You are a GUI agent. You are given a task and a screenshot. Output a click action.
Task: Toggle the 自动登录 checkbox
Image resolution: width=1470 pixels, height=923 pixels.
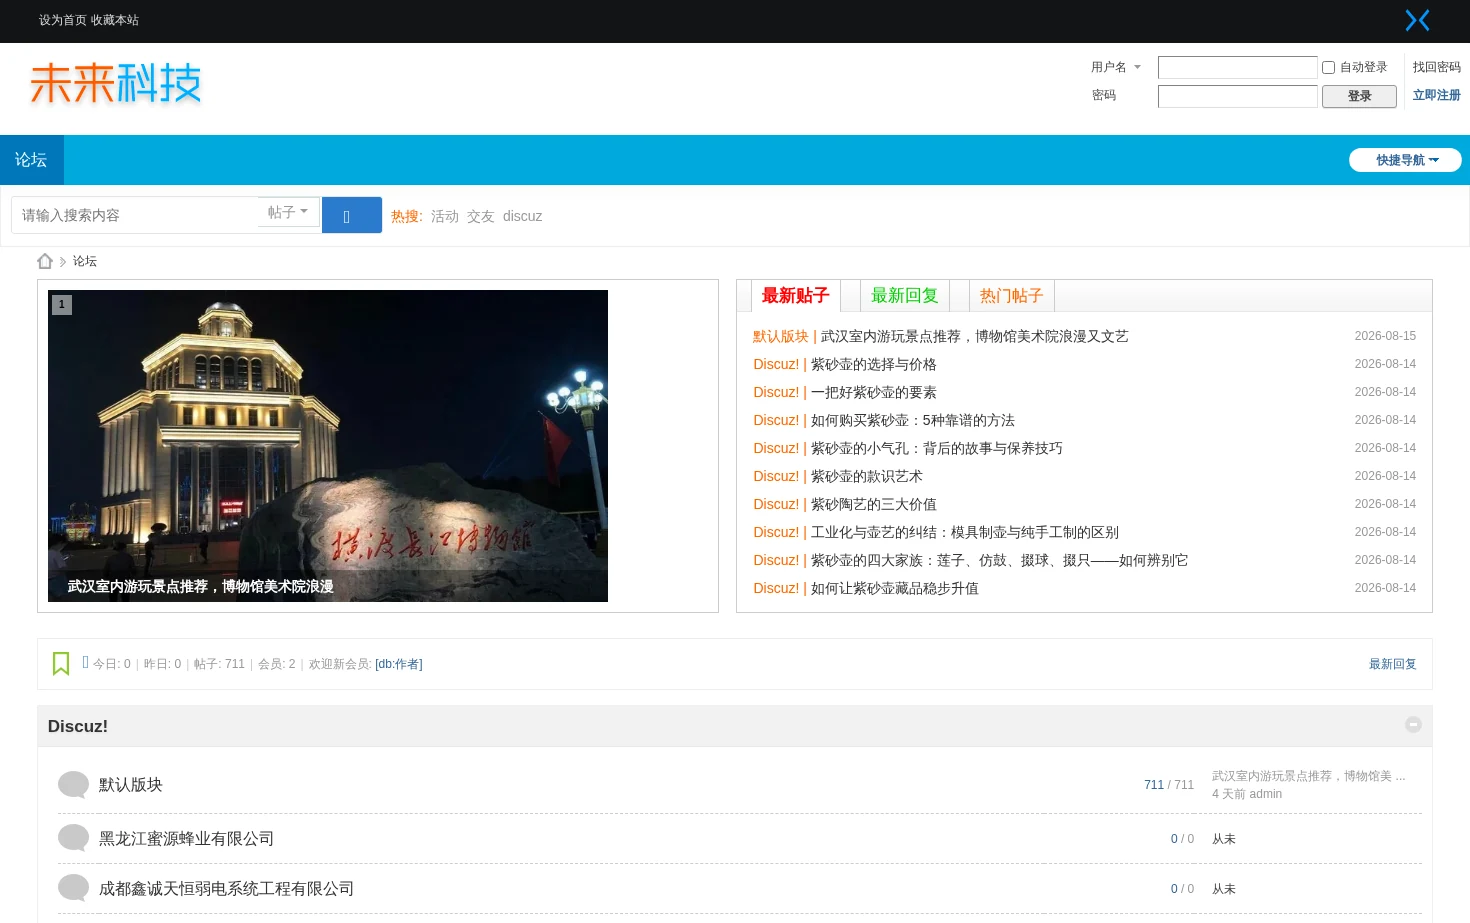(1328, 67)
